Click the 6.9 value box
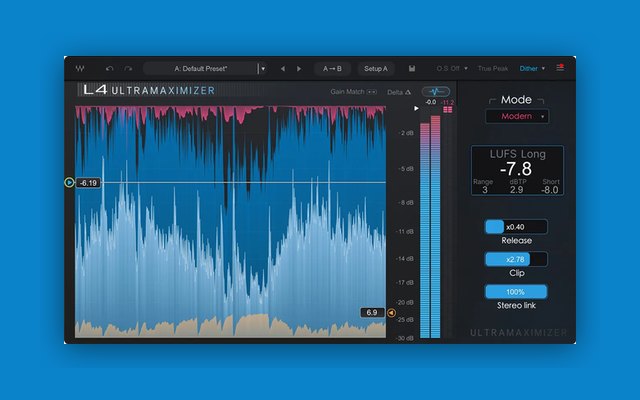The image size is (640, 400). [372, 313]
